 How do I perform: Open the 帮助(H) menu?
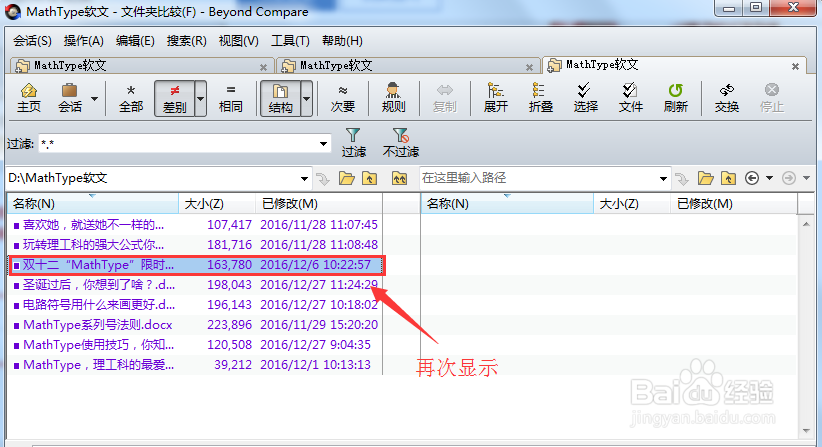tap(342, 41)
